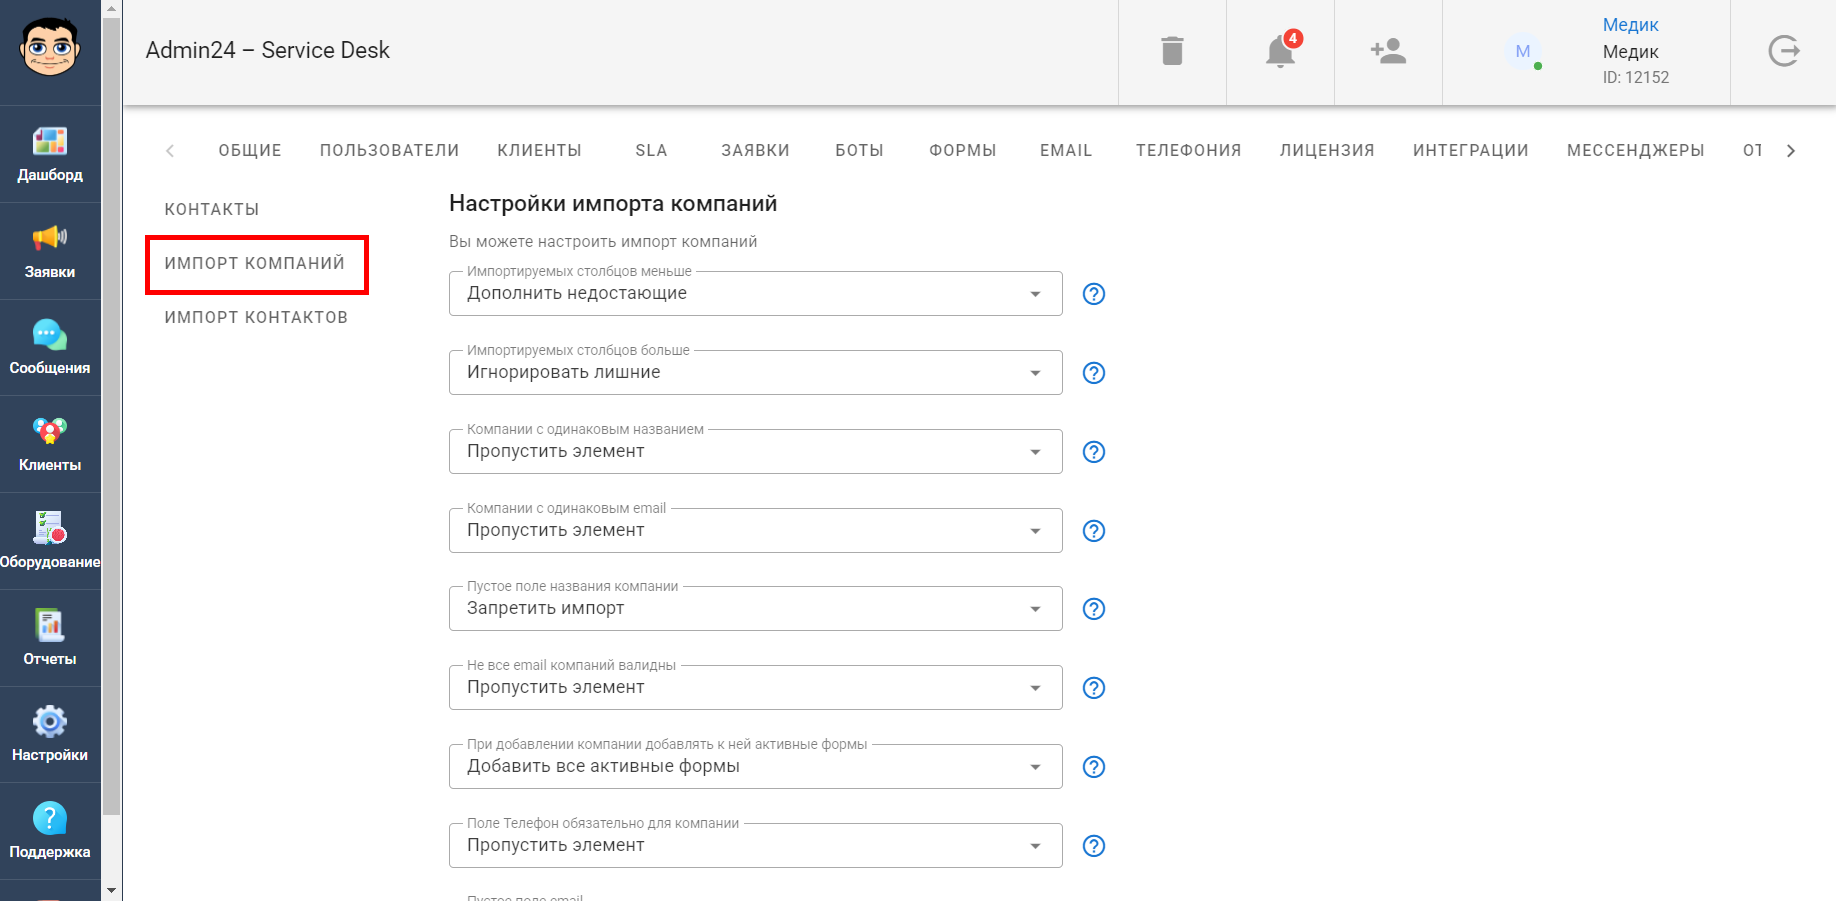This screenshot has height=901, width=1836.
Task: Open the ИНТЕГРАЦИИ tab
Action: coord(1470,151)
